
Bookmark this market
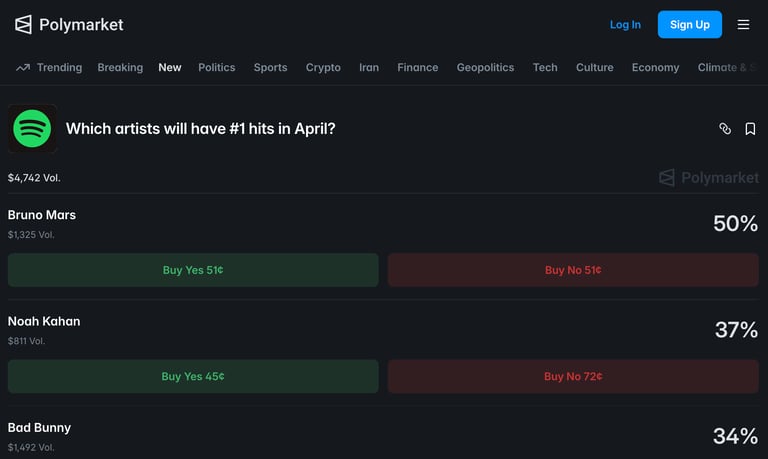pos(750,129)
